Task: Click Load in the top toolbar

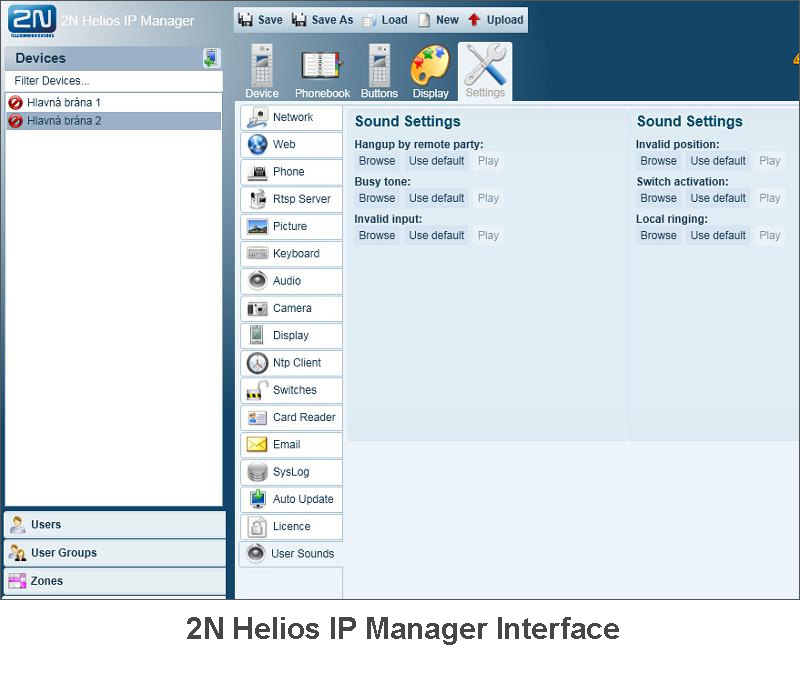Action: click(385, 20)
